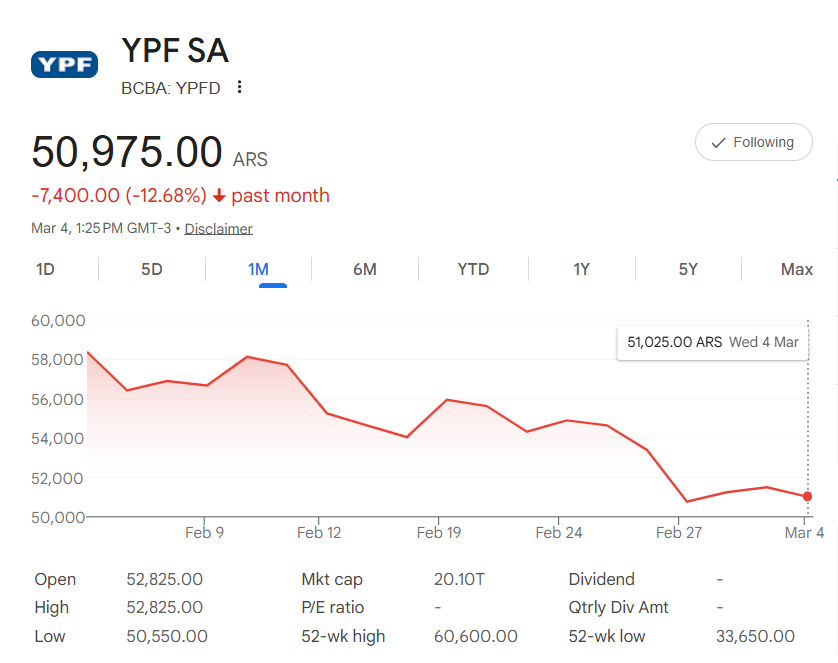Image resolution: width=838 pixels, height=663 pixels.
Task: Open the Disclaimer link
Action: (x=218, y=229)
